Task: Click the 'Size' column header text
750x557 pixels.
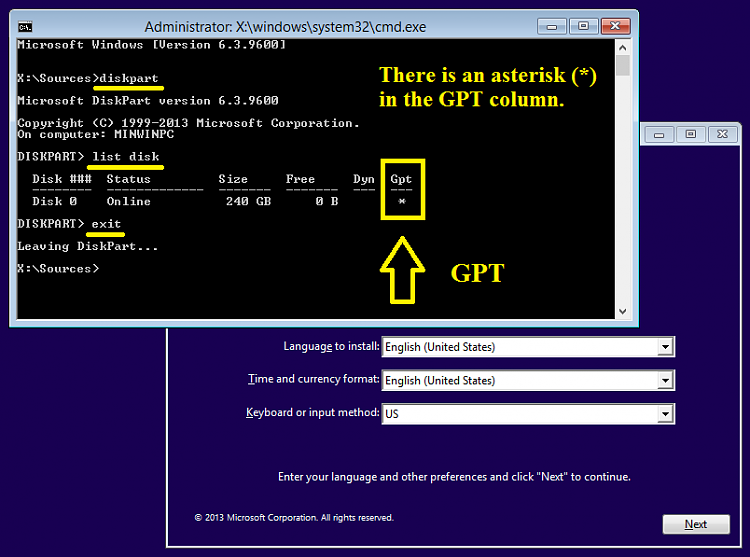Action: click(233, 179)
